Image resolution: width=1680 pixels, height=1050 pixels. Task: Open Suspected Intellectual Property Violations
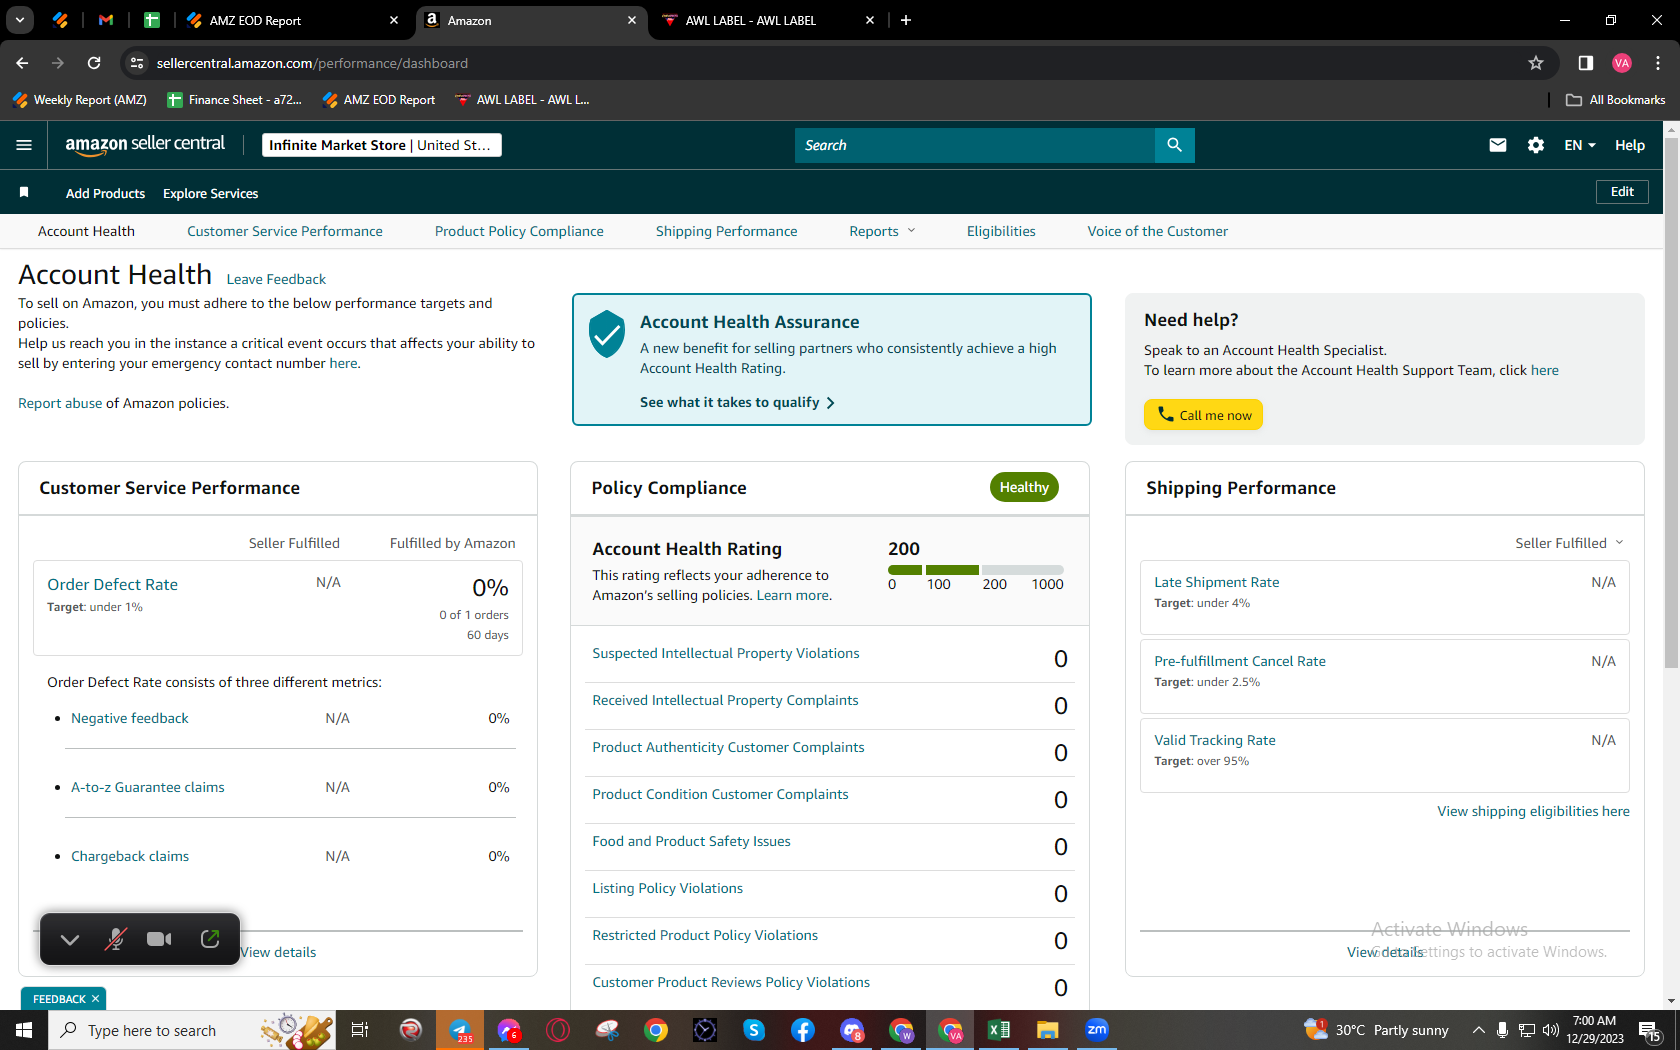point(725,653)
